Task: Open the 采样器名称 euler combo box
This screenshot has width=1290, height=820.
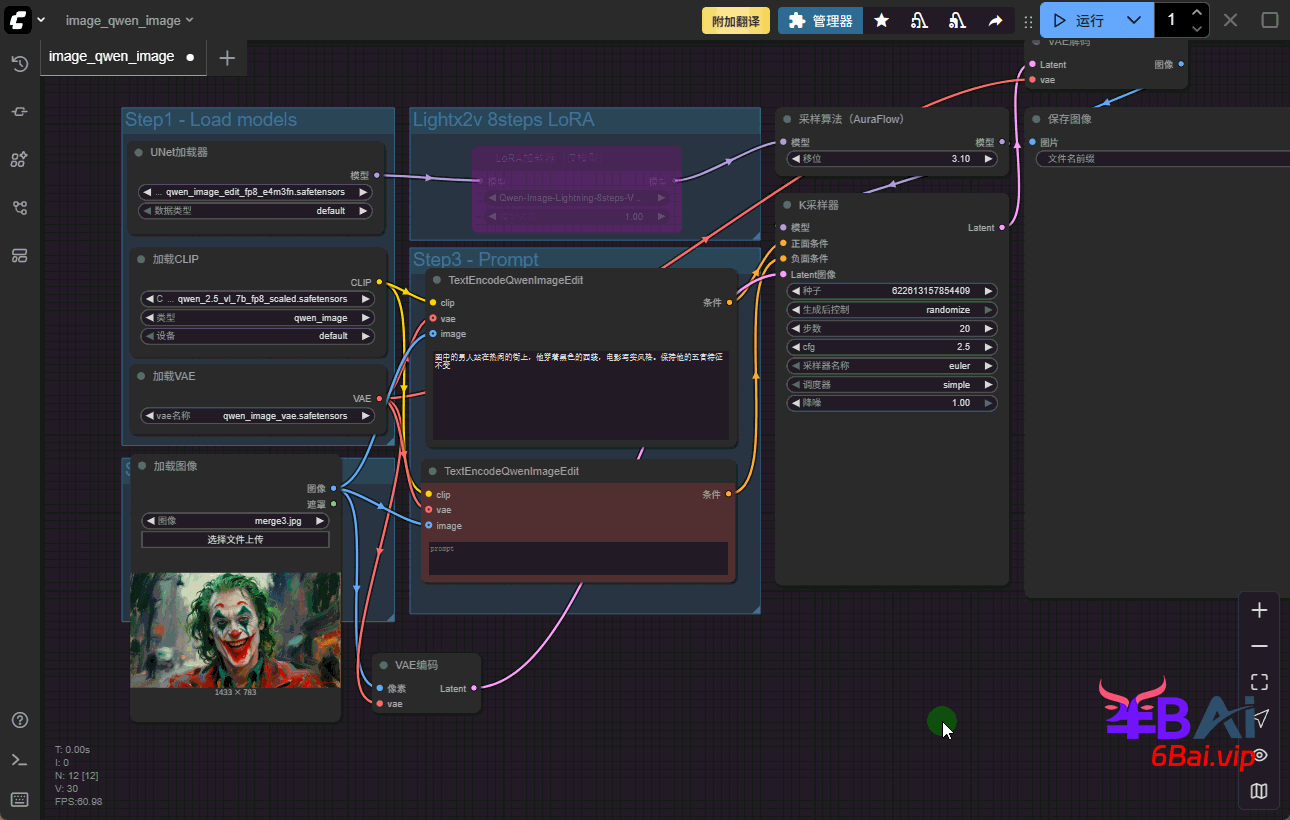Action: point(892,366)
